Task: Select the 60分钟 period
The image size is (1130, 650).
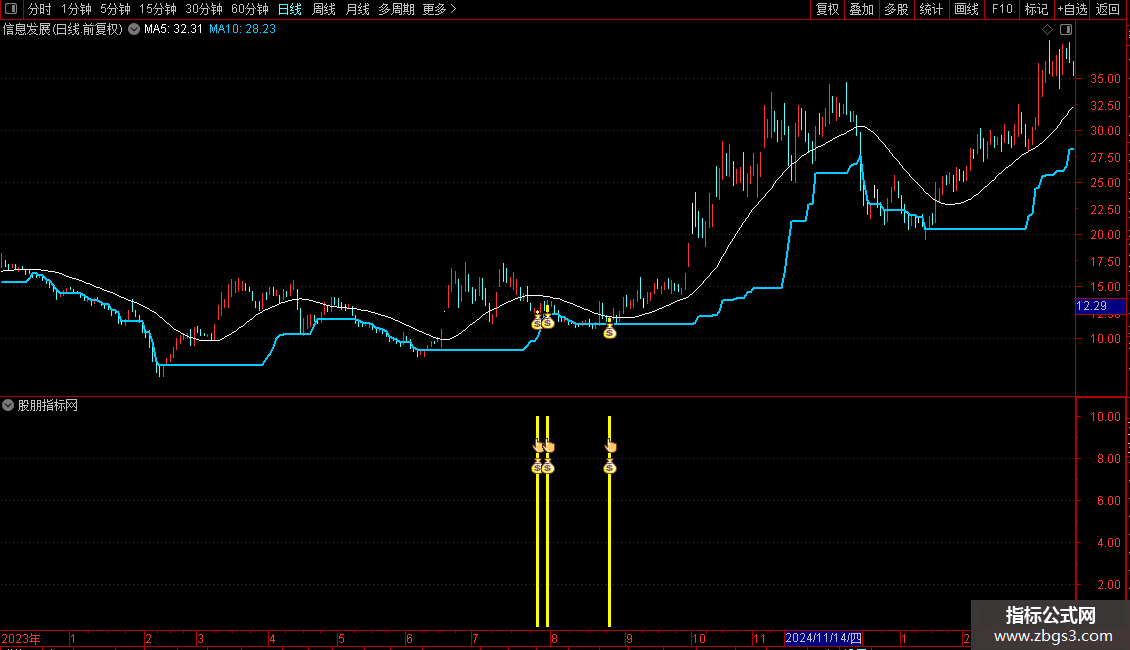Action: [x=250, y=9]
